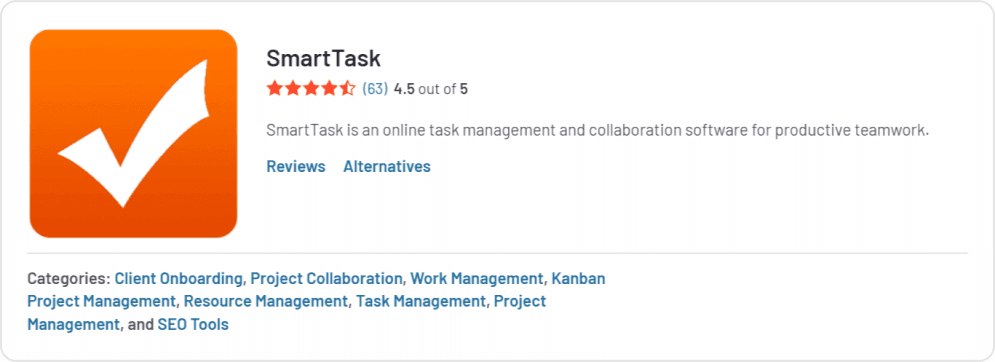Open the SEO Tools category link
This screenshot has width=995, height=362.
(193, 325)
